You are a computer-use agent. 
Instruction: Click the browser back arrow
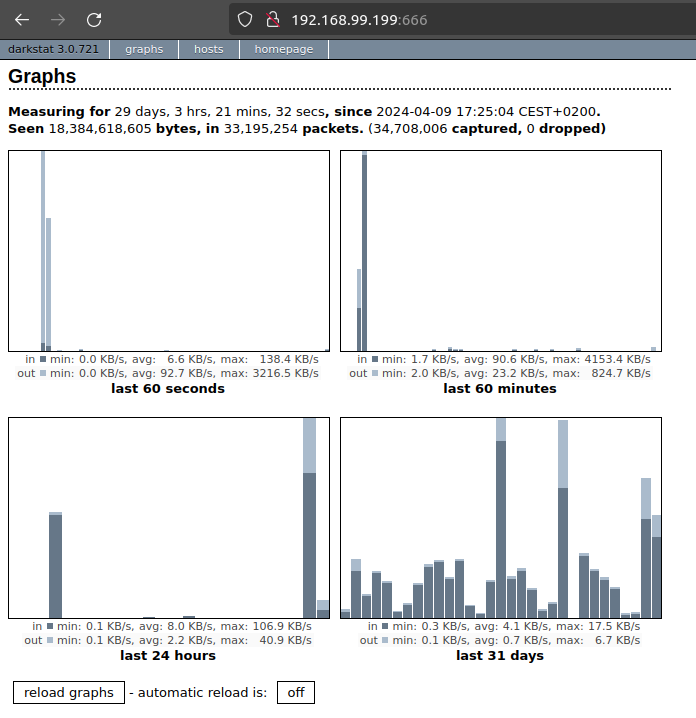[x=22, y=19]
